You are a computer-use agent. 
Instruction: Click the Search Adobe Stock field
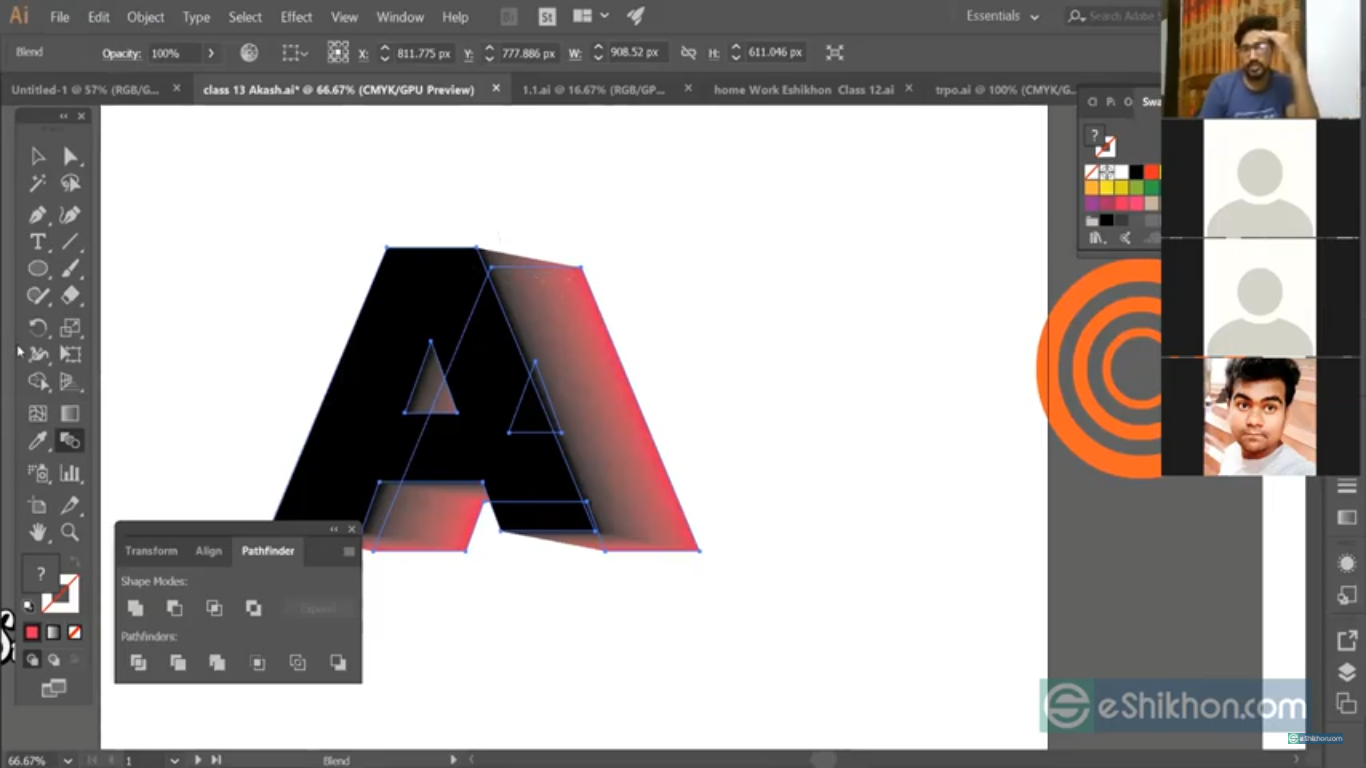tap(1120, 16)
